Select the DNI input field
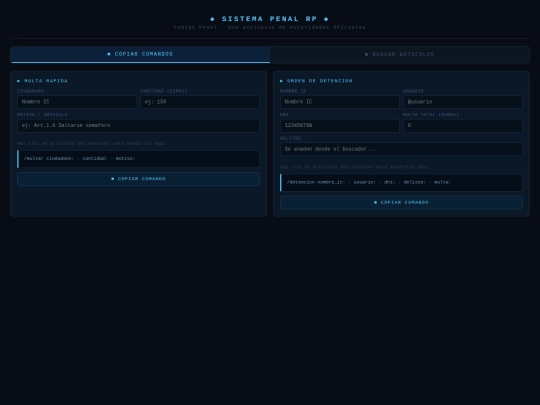Image resolution: width=540 pixels, height=405 pixels. pyautogui.click(x=340, y=126)
